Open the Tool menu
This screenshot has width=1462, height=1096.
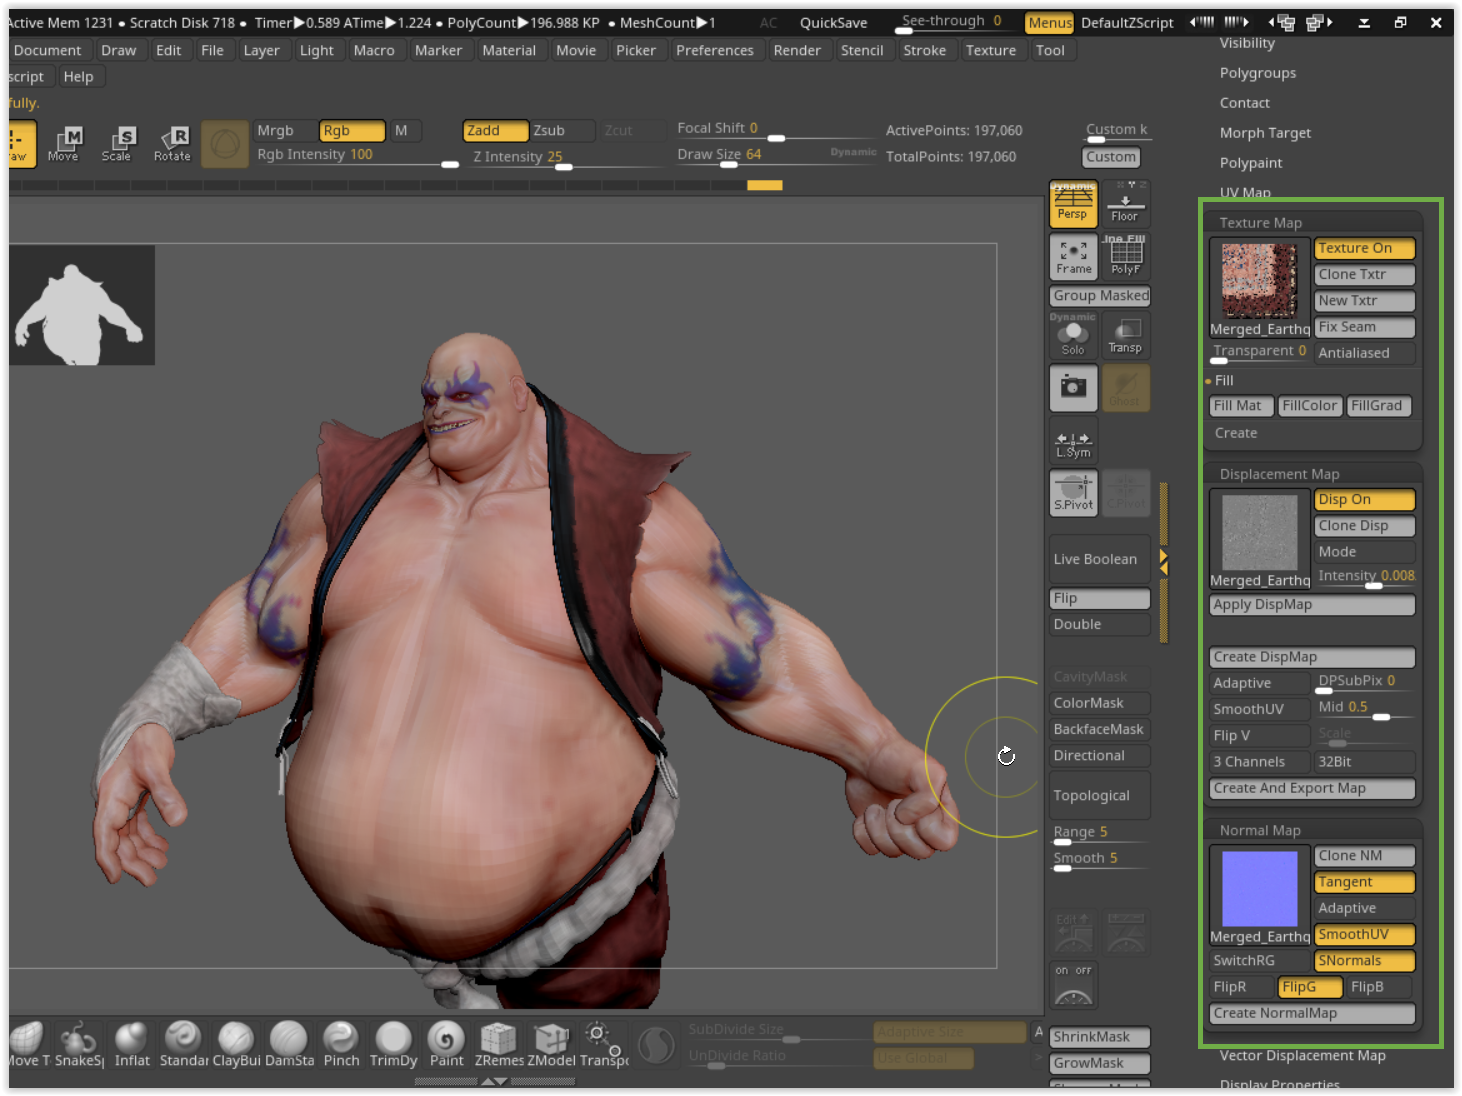(x=1050, y=50)
